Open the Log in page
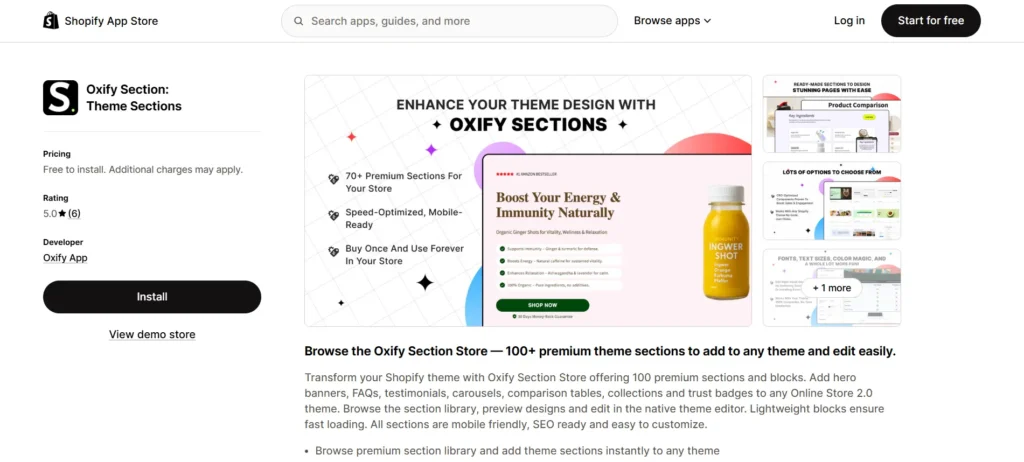 [x=849, y=21]
